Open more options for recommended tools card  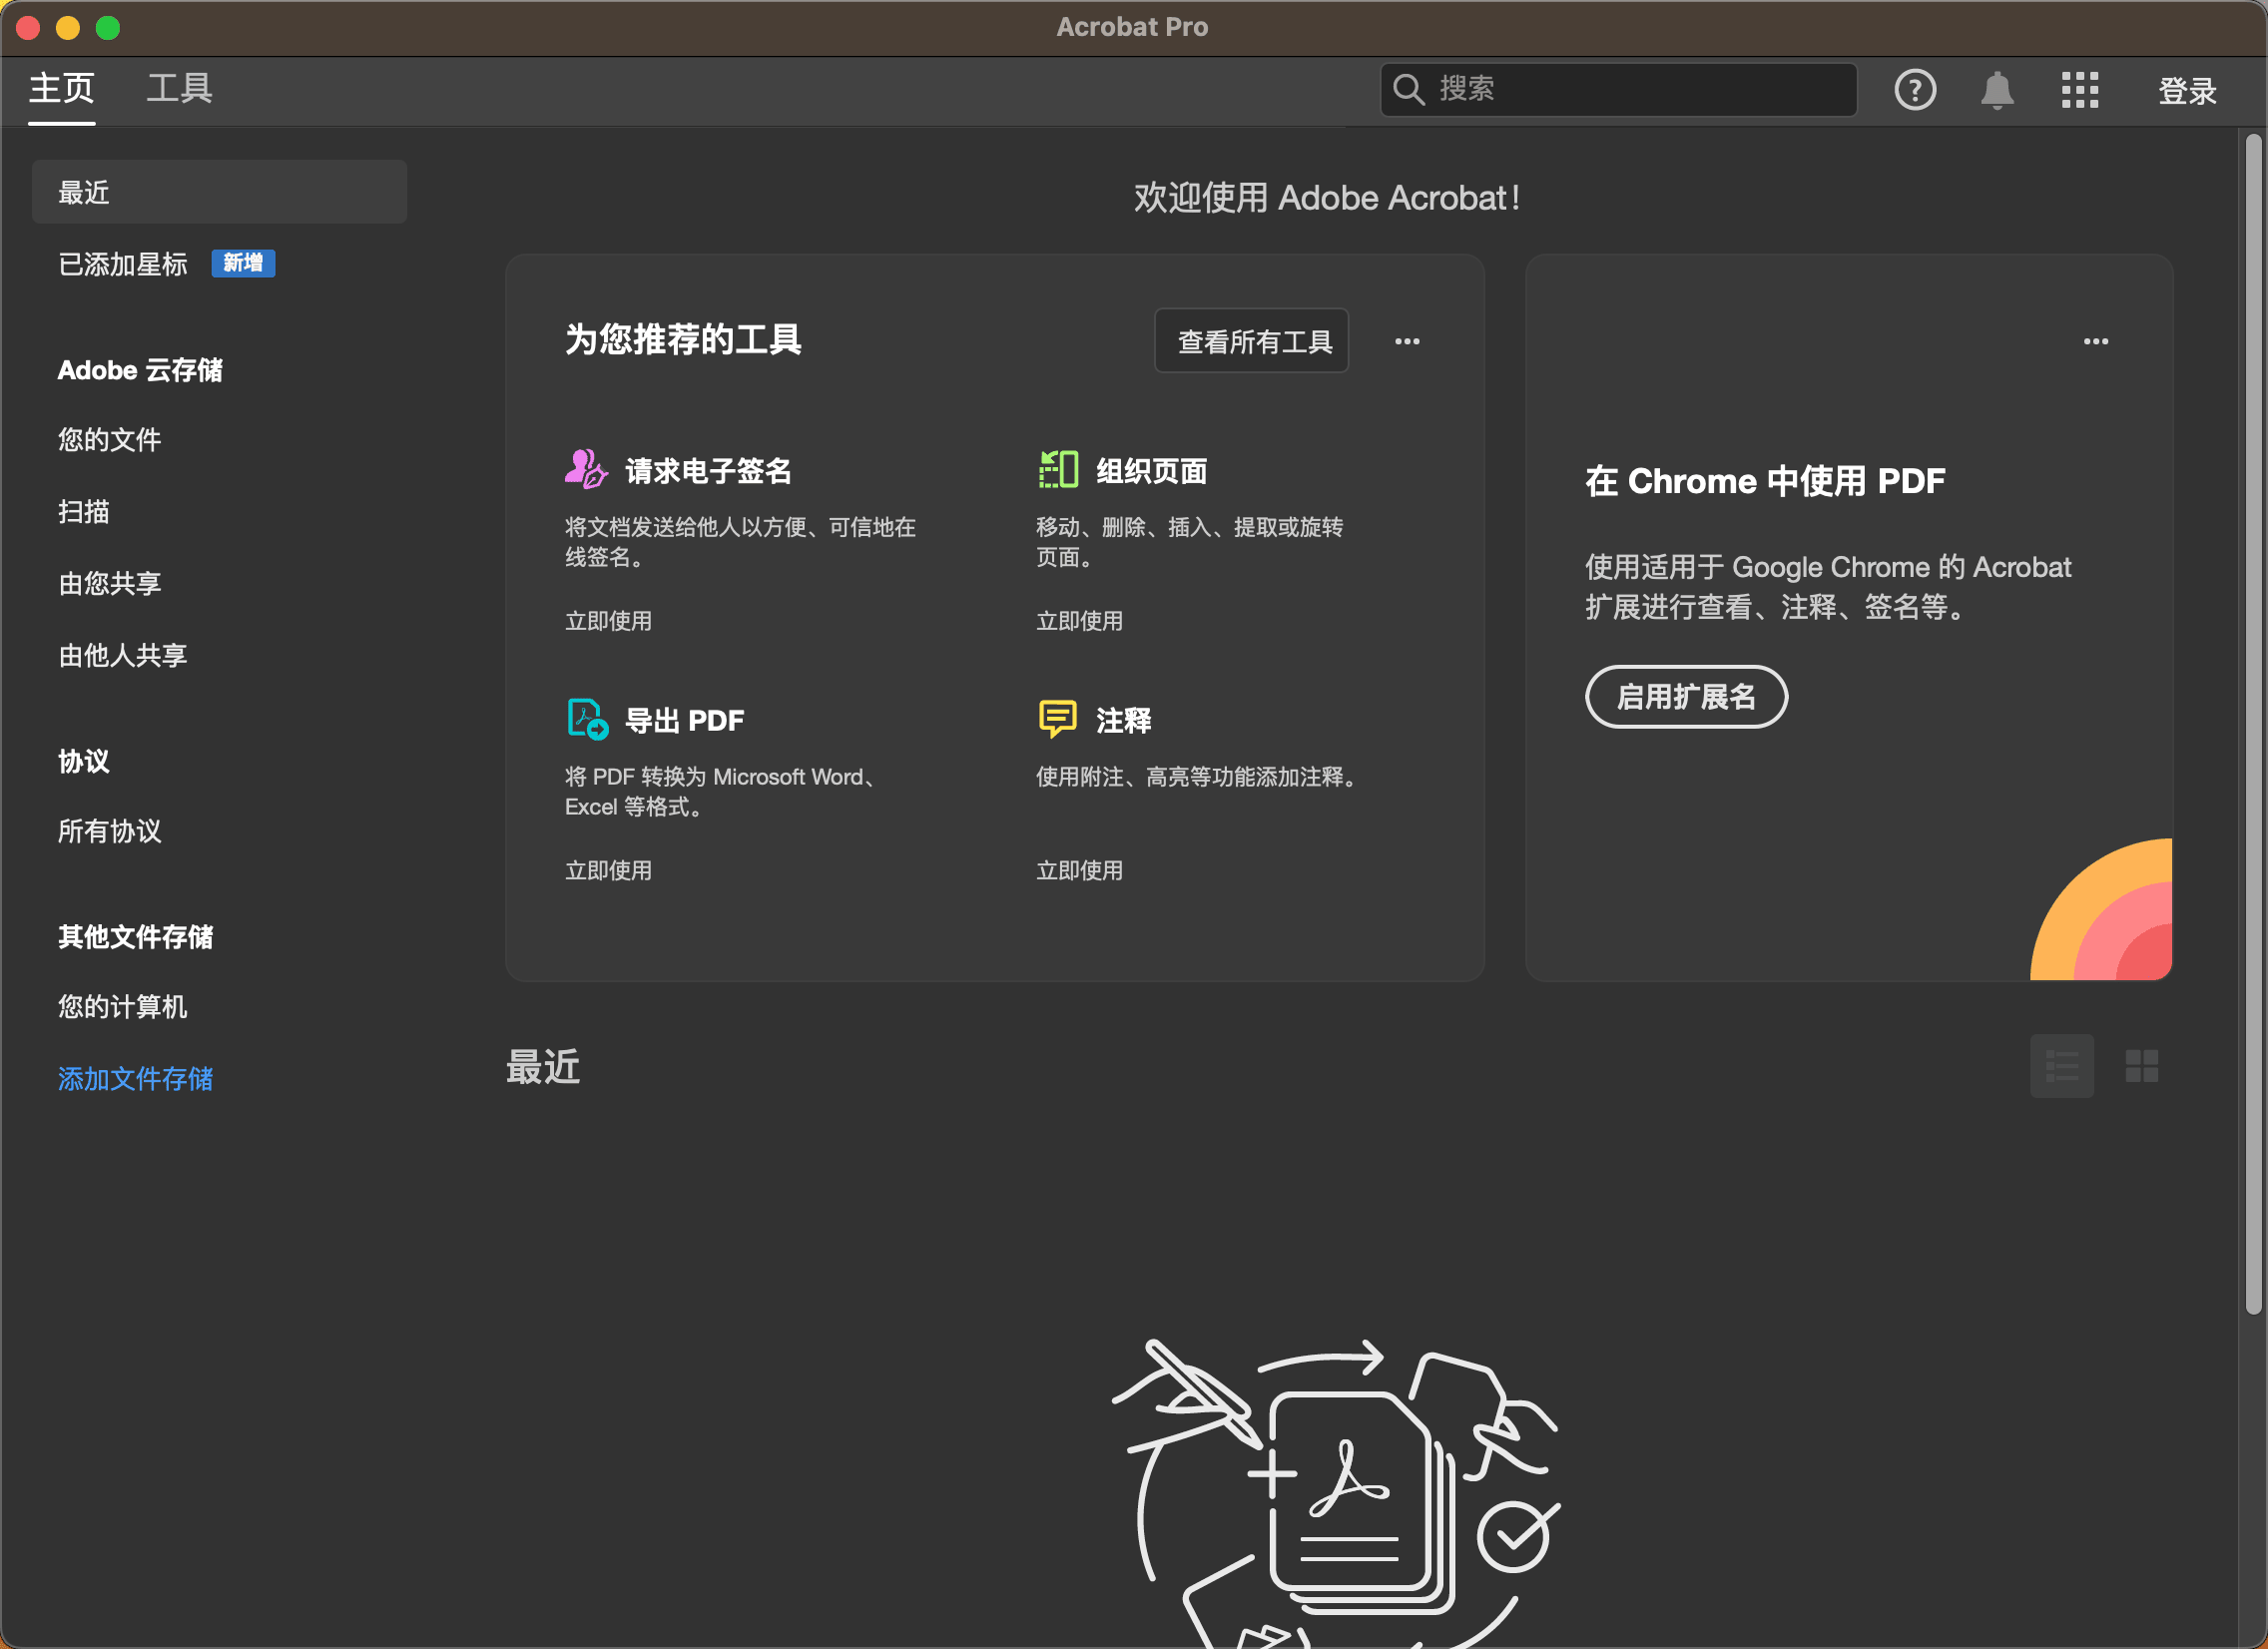(x=1406, y=341)
